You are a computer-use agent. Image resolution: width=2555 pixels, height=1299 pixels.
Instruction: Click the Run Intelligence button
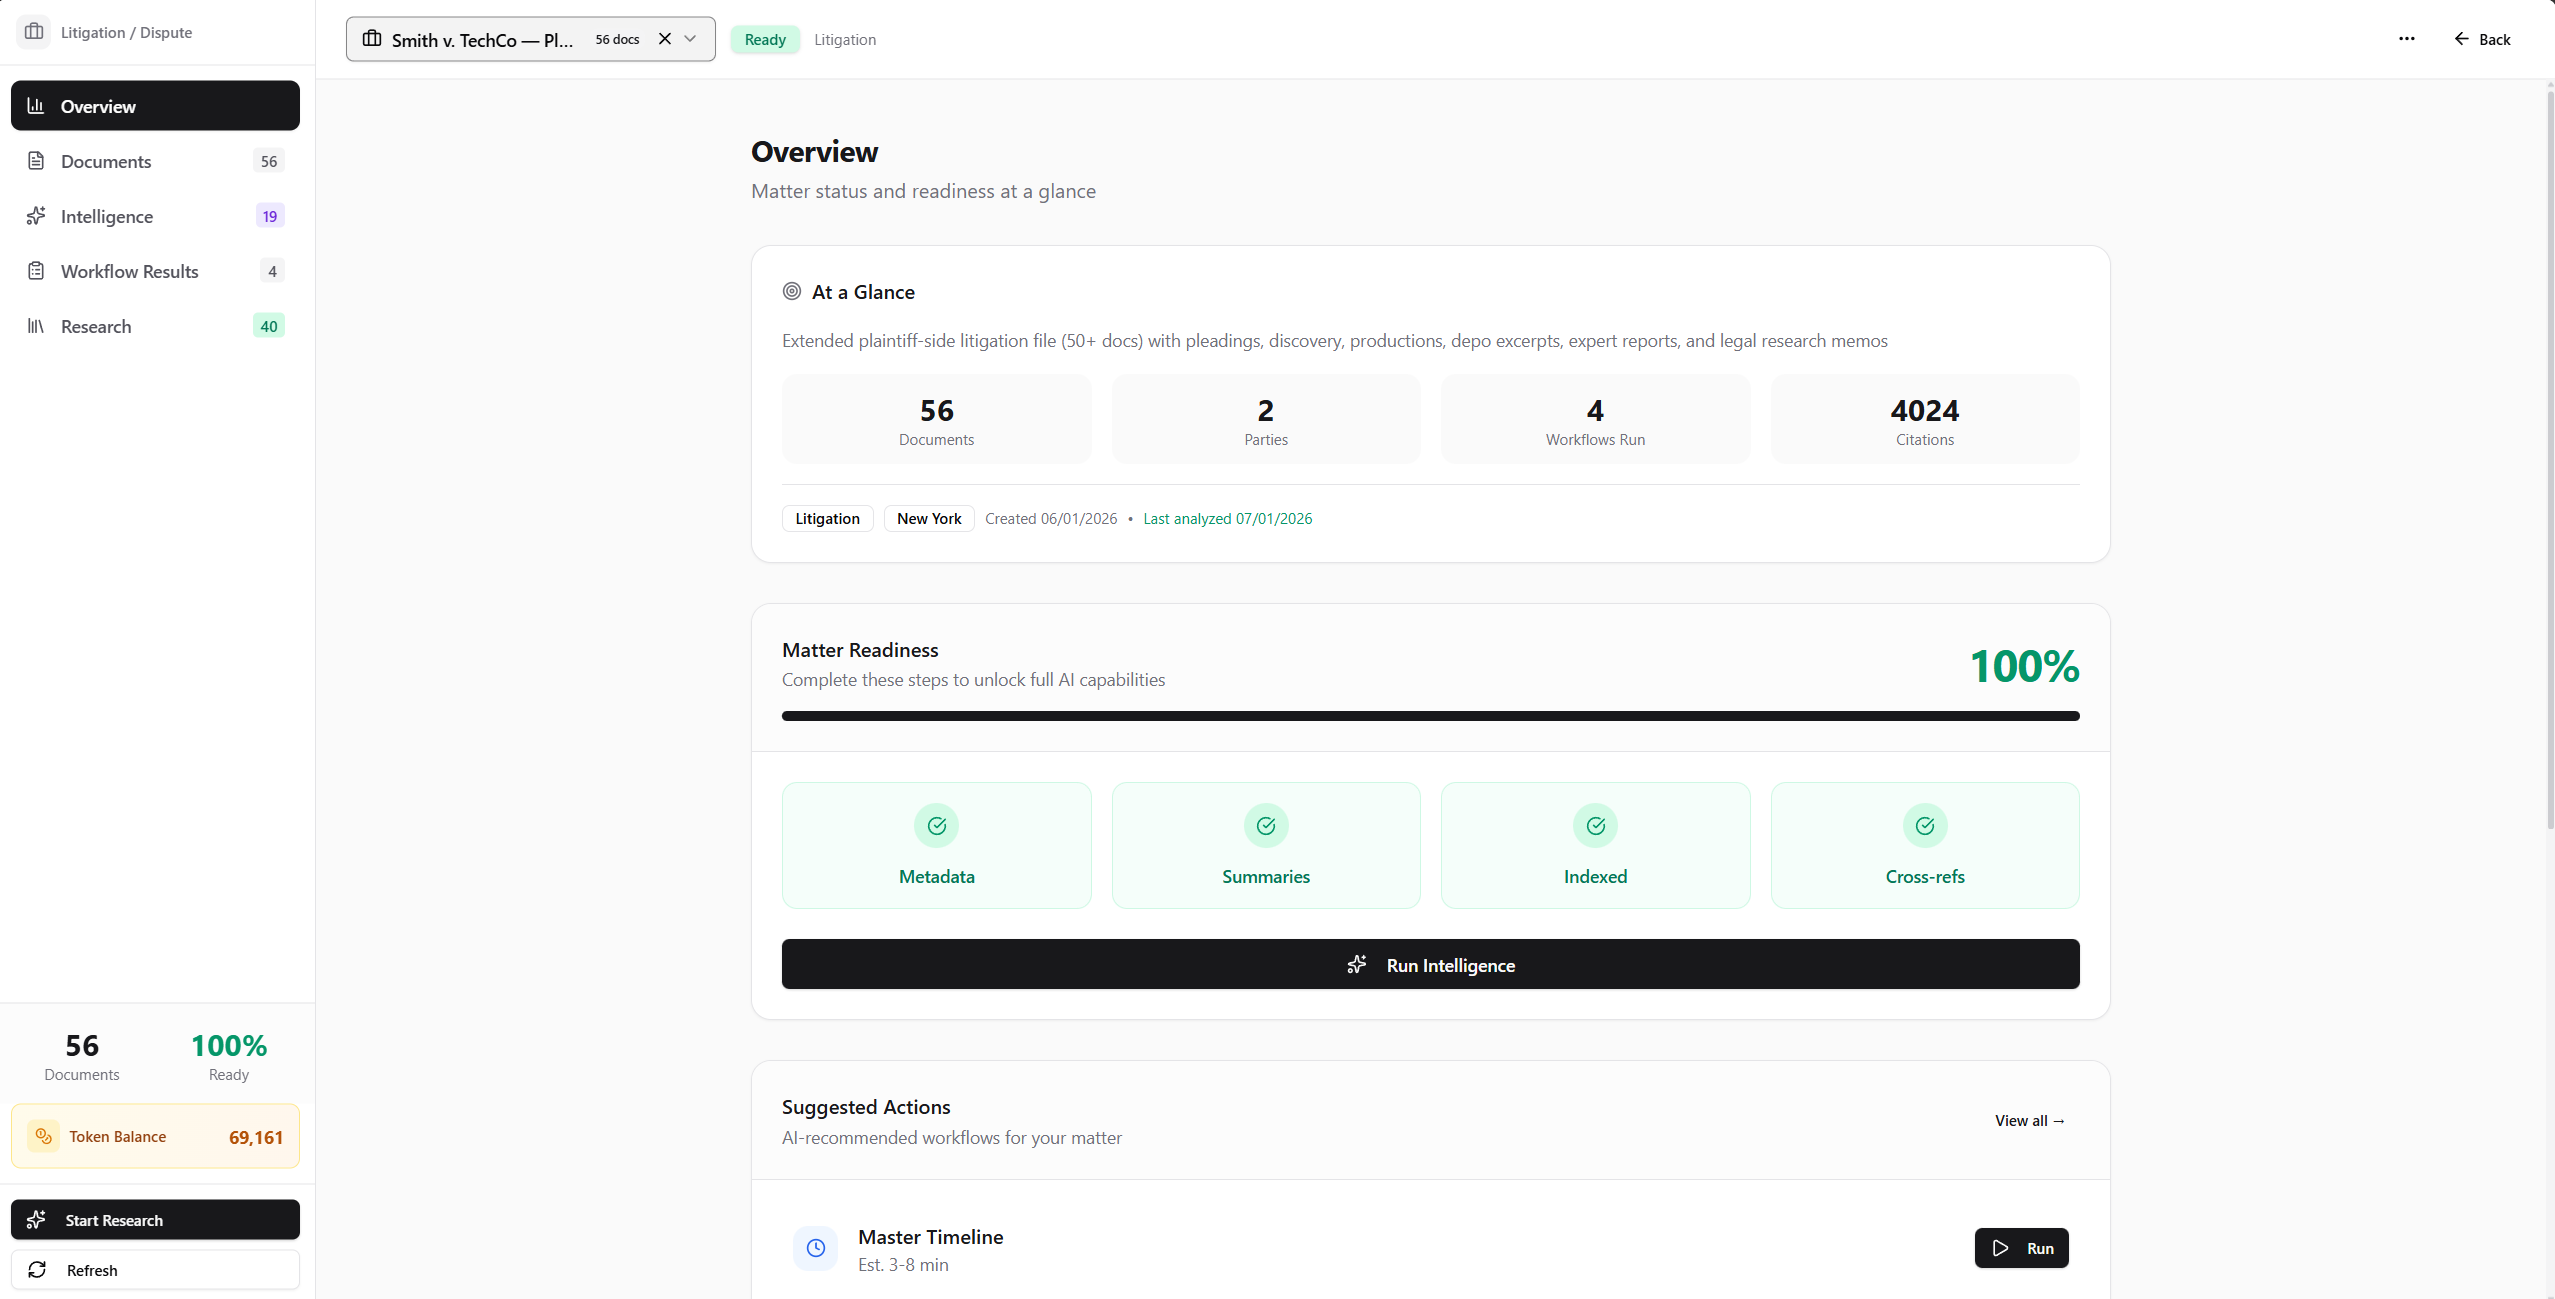[x=1429, y=964]
